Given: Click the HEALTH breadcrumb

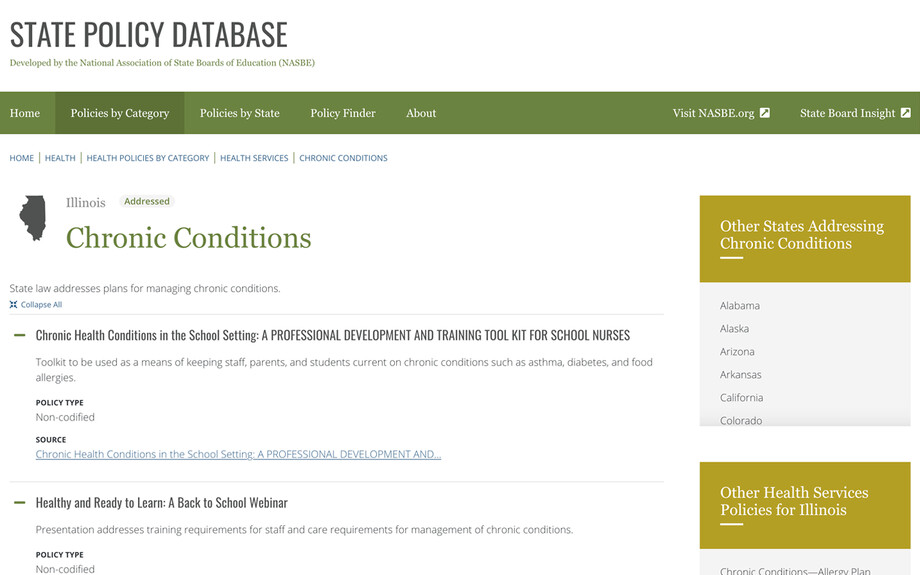Looking at the screenshot, I should tap(60, 158).
